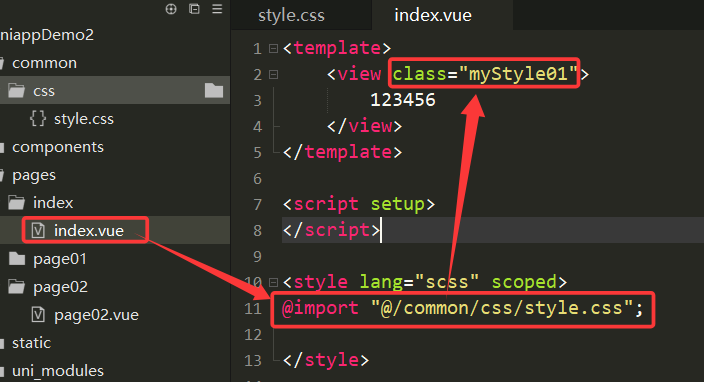Click line number 6 in the gutter

(x=257, y=179)
